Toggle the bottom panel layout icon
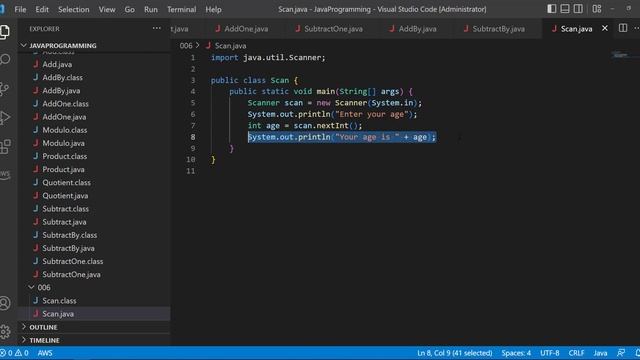The width and height of the screenshot is (640, 360). coord(565,9)
